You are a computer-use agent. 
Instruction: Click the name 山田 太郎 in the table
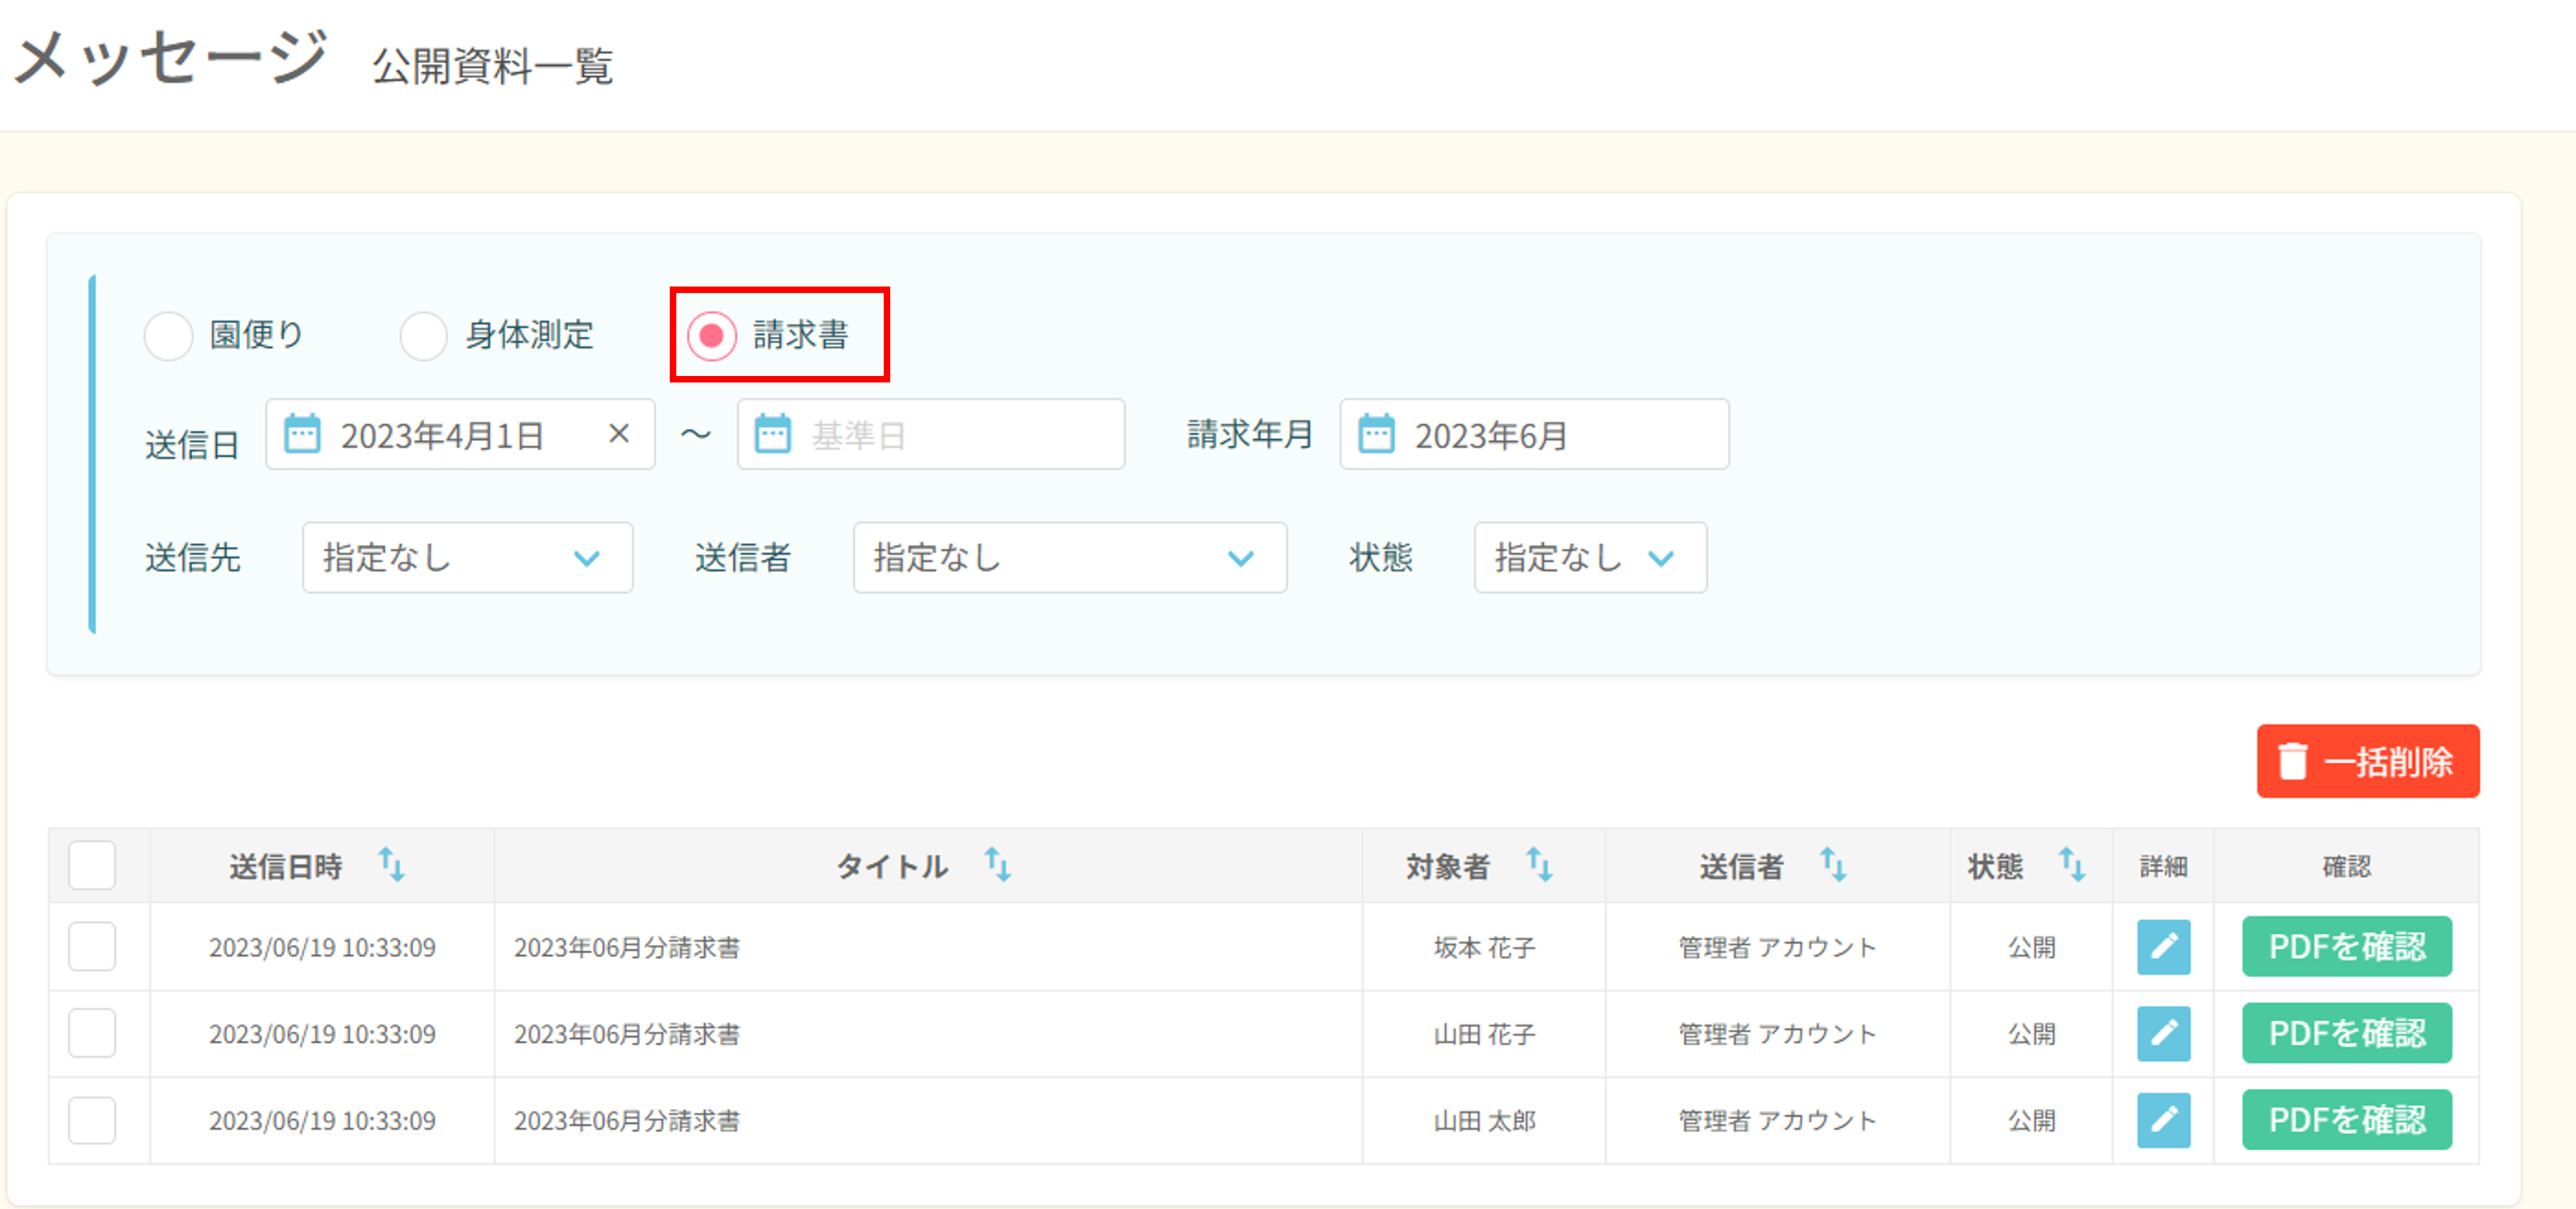1484,1121
